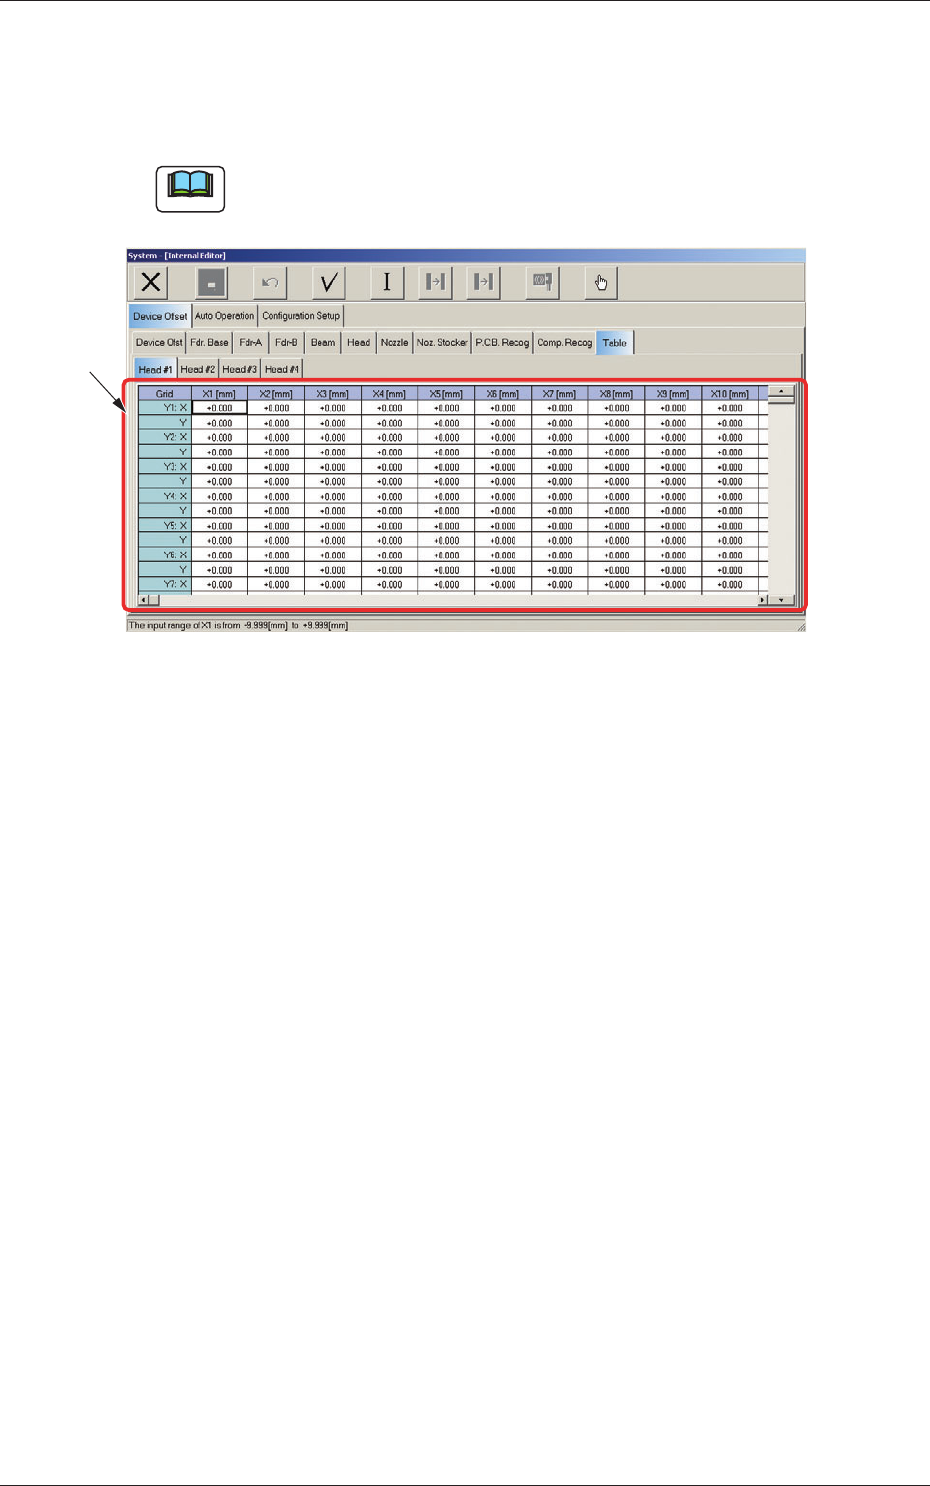Image resolution: width=930 pixels, height=1486 pixels.
Task: Click the X1 [mm] column header
Action: point(219,394)
